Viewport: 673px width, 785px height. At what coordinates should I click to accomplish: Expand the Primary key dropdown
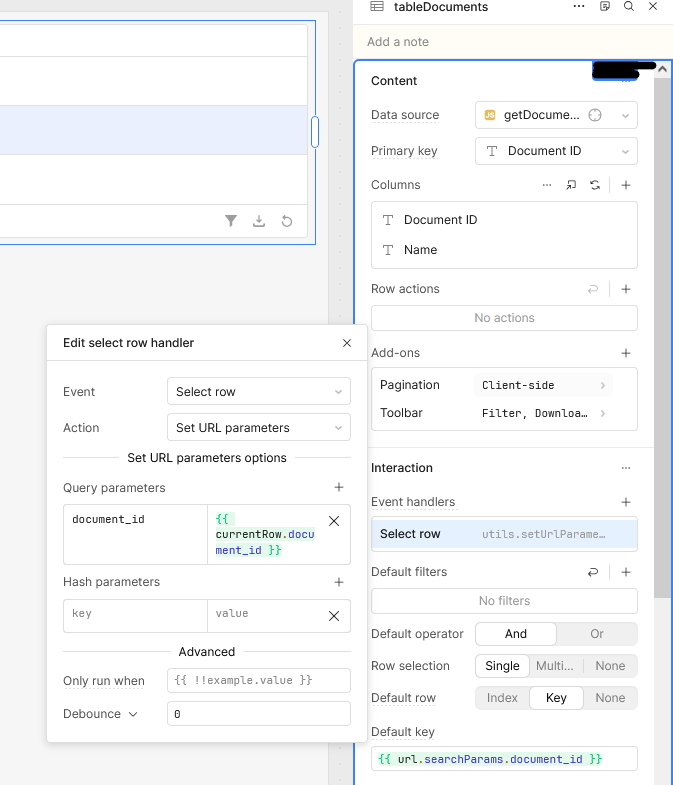(556, 151)
